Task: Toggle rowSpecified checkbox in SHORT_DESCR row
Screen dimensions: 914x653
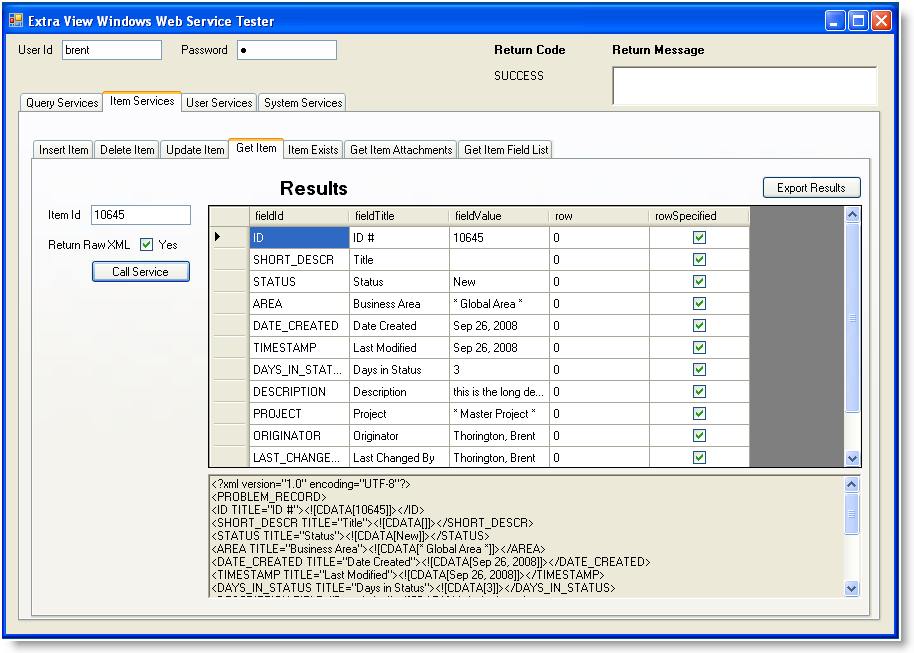Action: [x=699, y=259]
